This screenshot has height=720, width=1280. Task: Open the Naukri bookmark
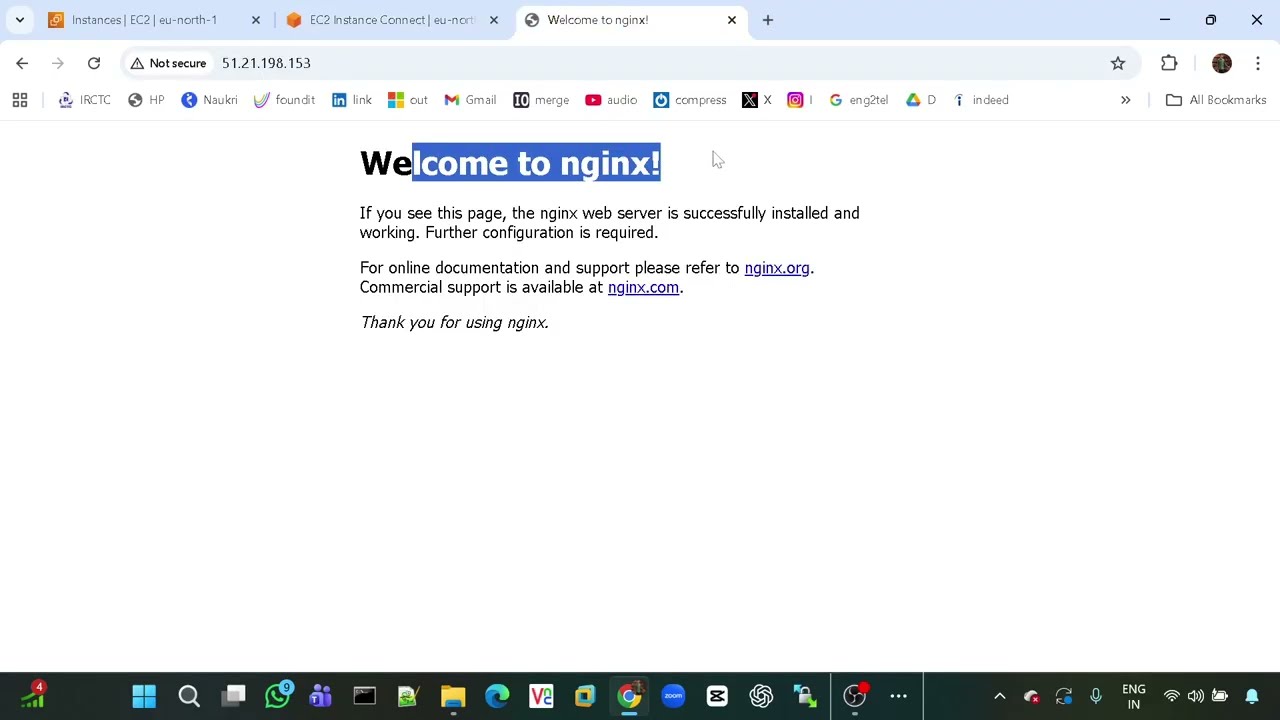click(209, 100)
